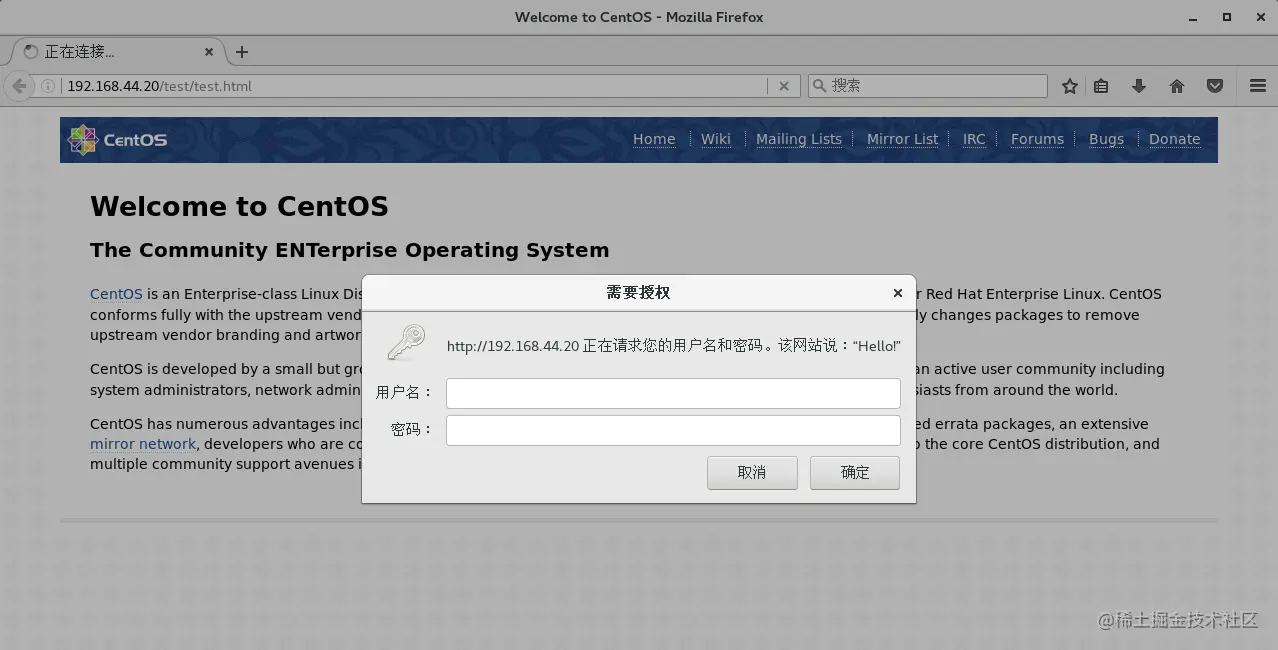This screenshot has height=650, width=1278.
Task: Open the Mirror List link
Action: click(903, 139)
